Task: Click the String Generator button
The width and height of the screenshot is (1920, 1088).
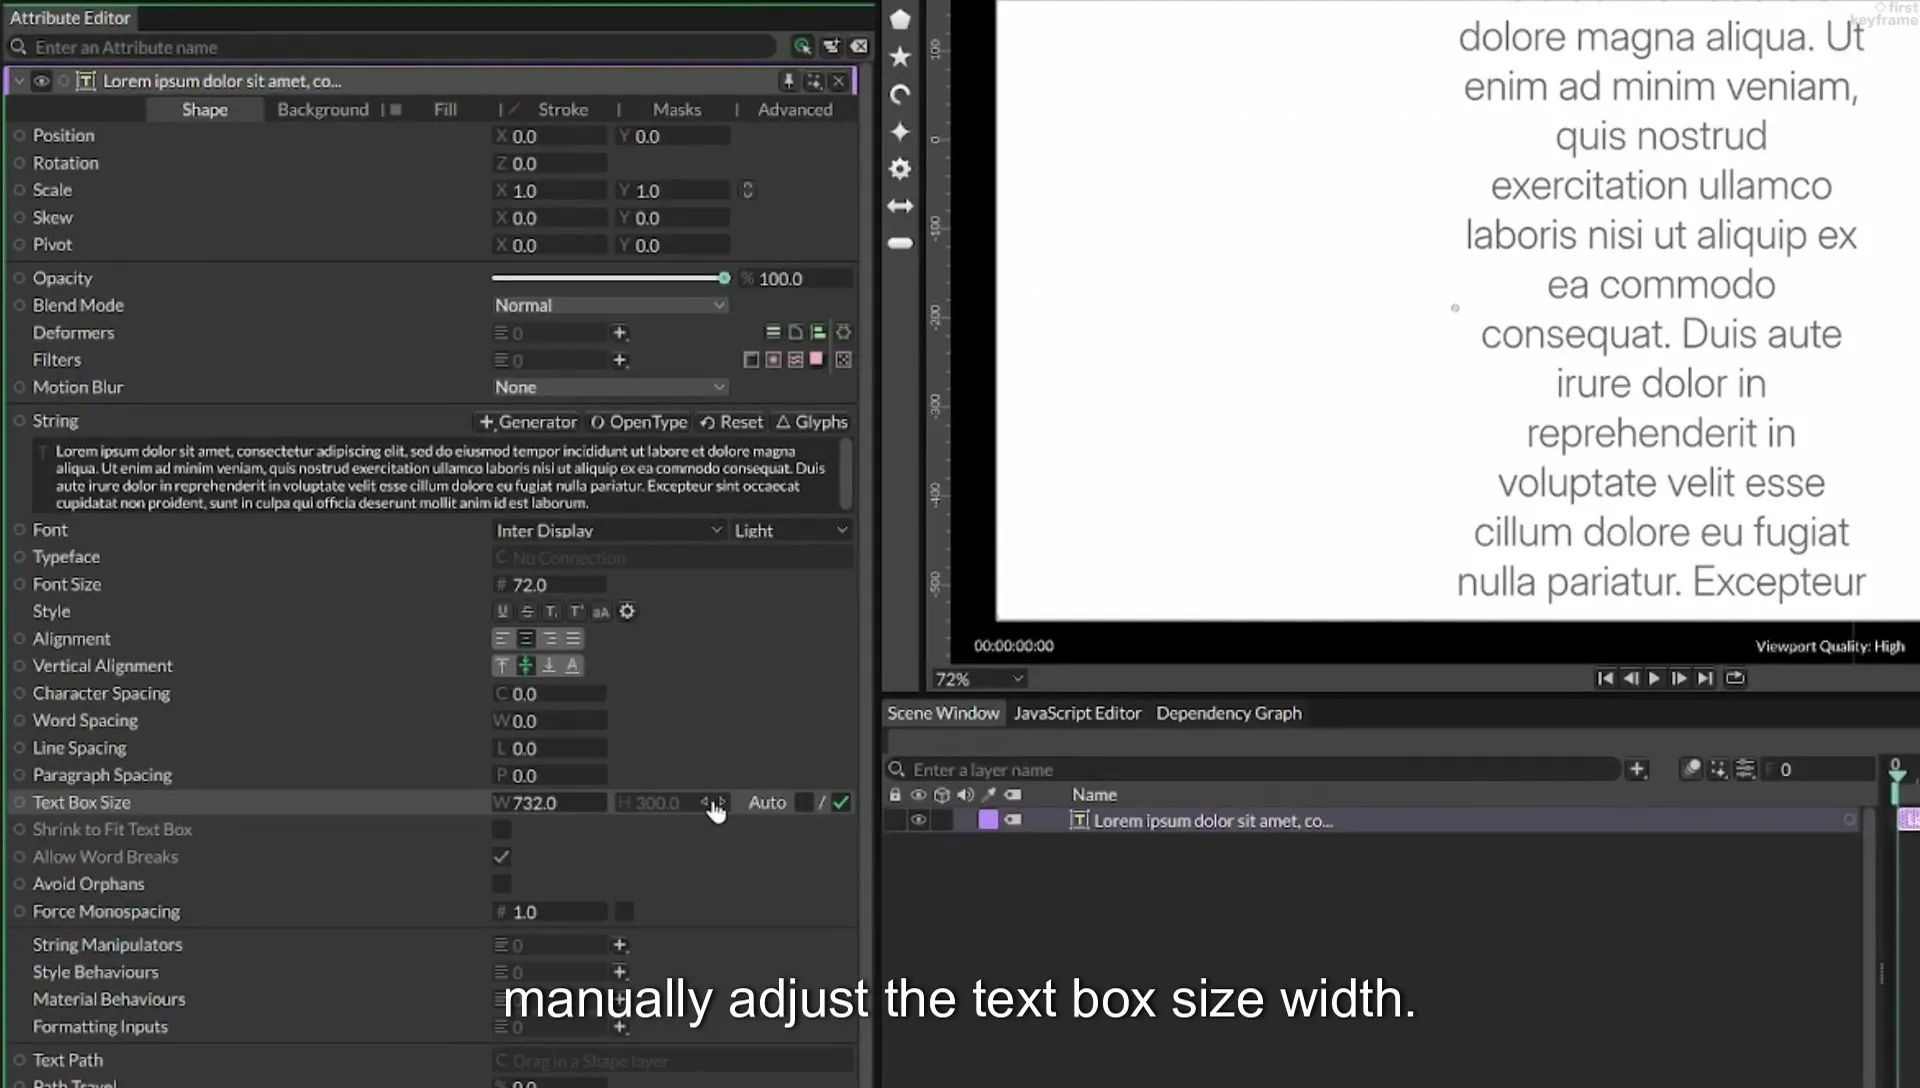Action: pos(528,422)
